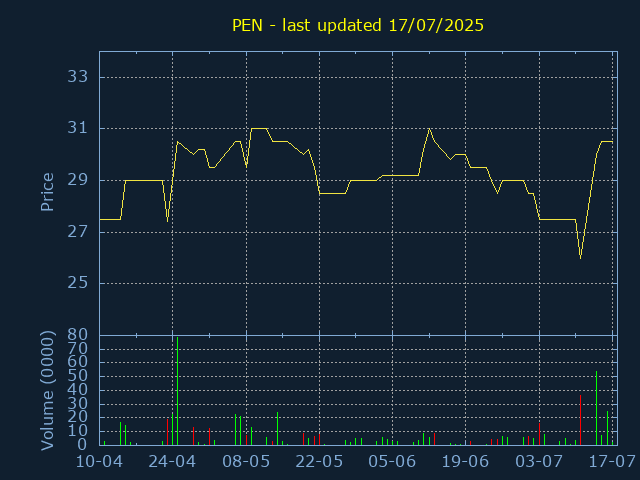
Task: Click the chart title PEN last updated
Action: [358, 25]
